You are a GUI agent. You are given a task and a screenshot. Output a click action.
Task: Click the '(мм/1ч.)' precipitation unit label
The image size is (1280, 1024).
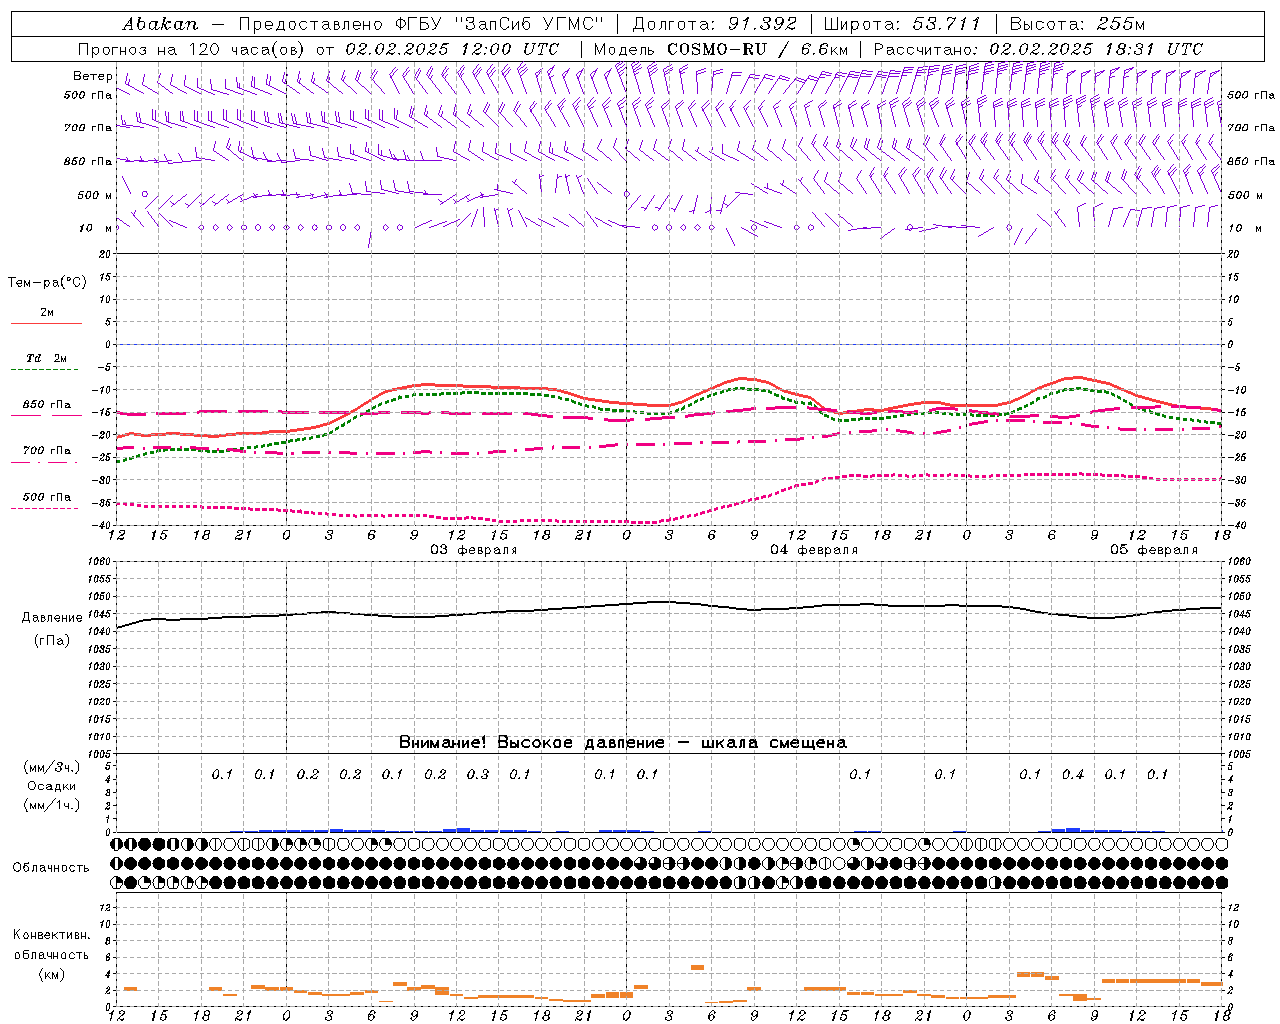51,805
